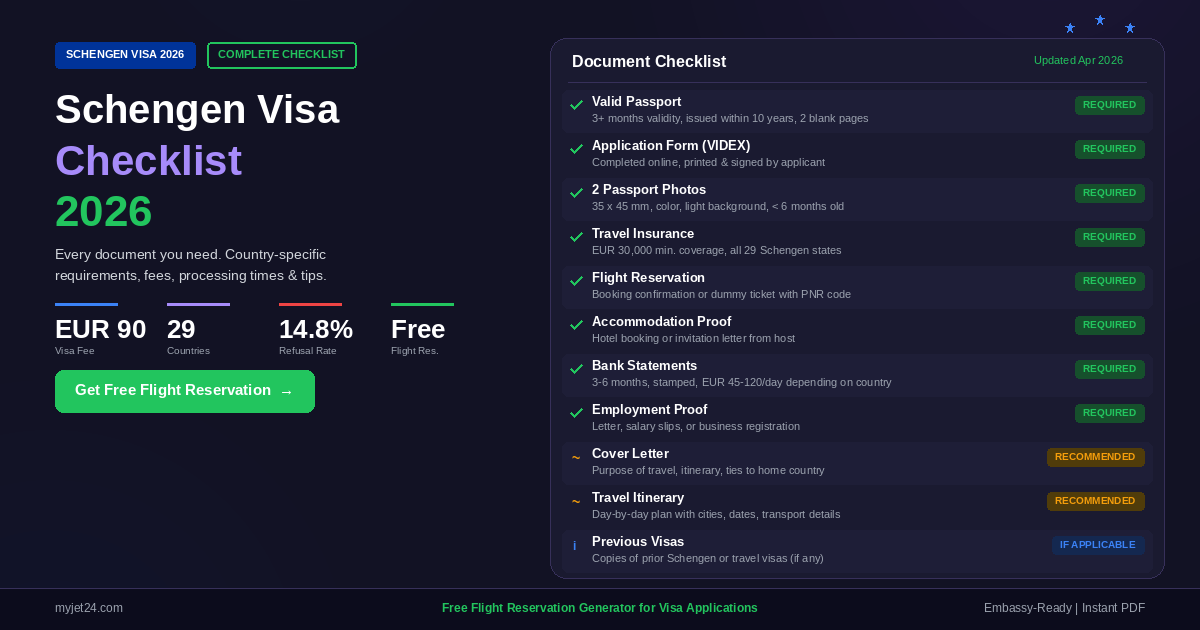
Task: Toggle the checkmark on Employment Proof
Action: coord(577,413)
